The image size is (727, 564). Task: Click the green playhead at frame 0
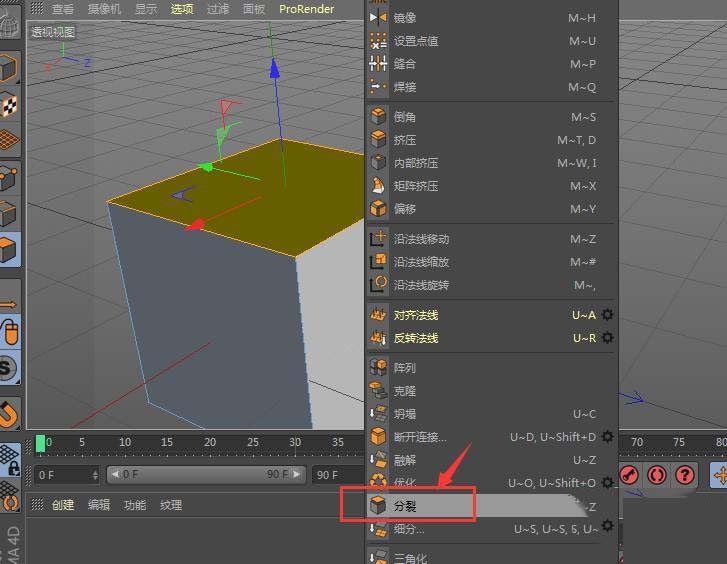41,443
